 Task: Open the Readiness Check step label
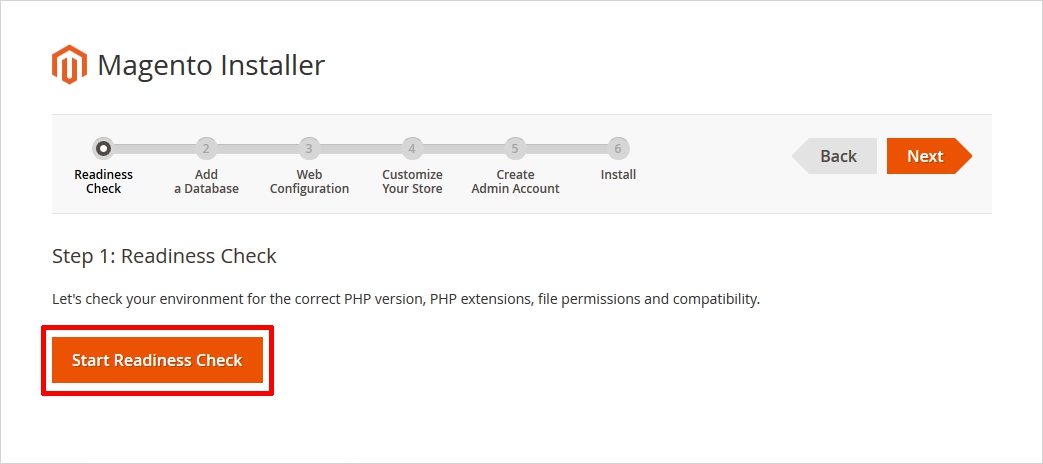pos(103,181)
